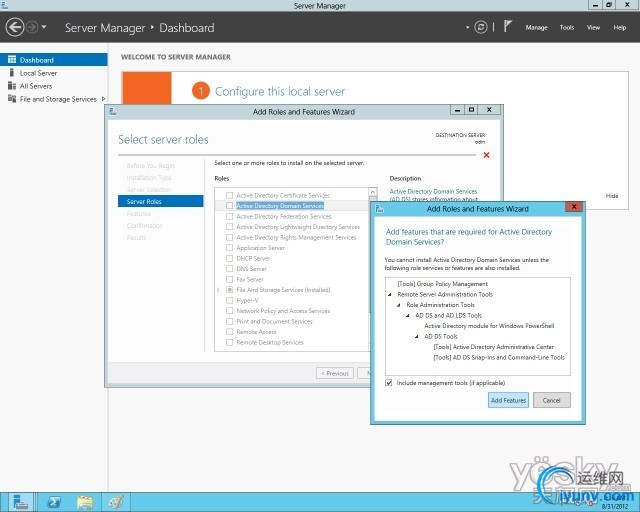The image size is (640, 512).
Task: Toggle Include management tools checkbox
Action: (x=389, y=383)
